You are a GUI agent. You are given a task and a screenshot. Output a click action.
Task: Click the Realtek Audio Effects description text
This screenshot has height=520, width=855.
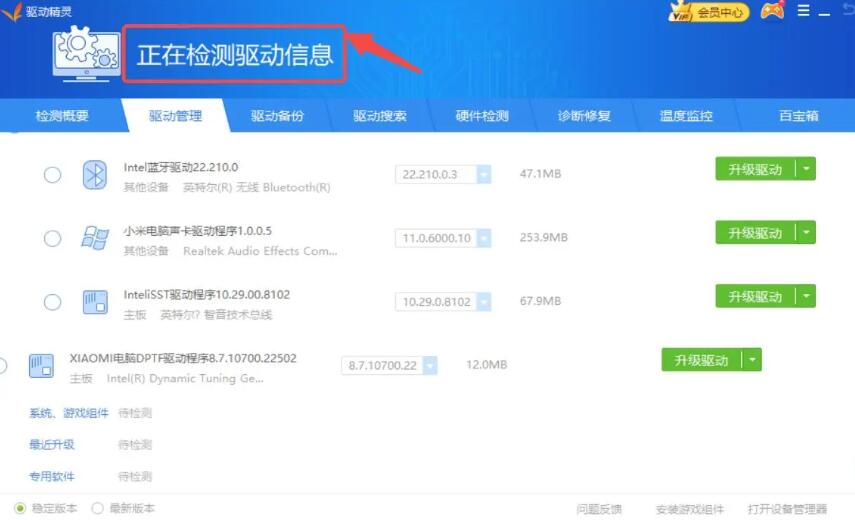(260, 251)
